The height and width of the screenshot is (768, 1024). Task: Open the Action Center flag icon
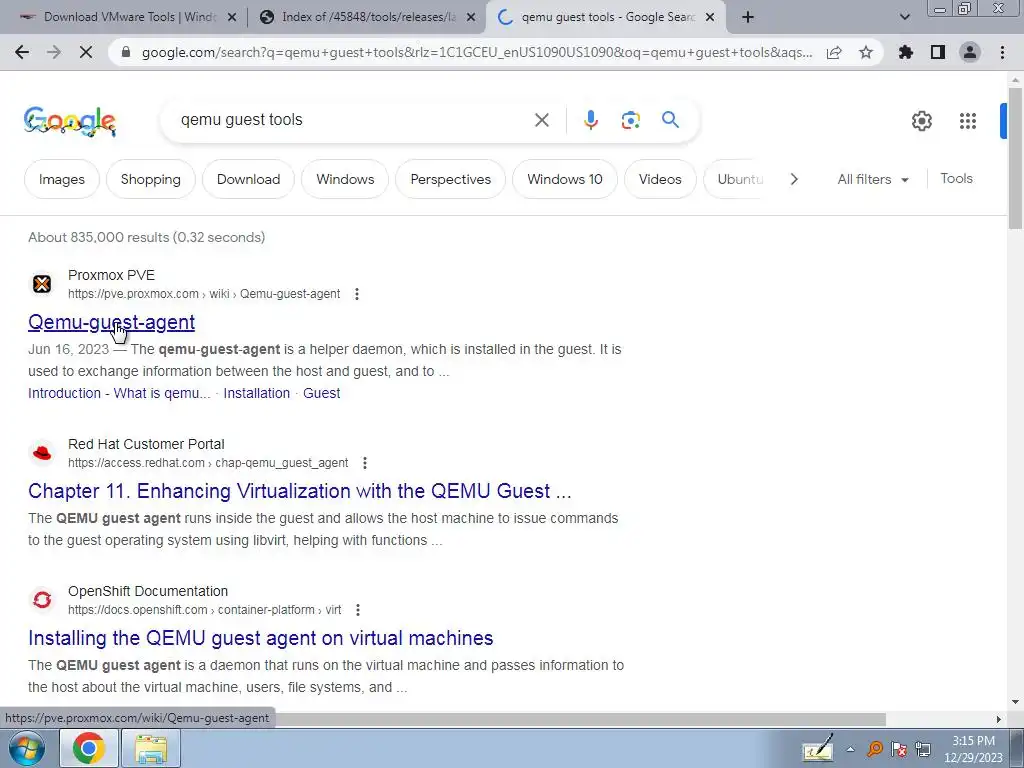pos(899,750)
